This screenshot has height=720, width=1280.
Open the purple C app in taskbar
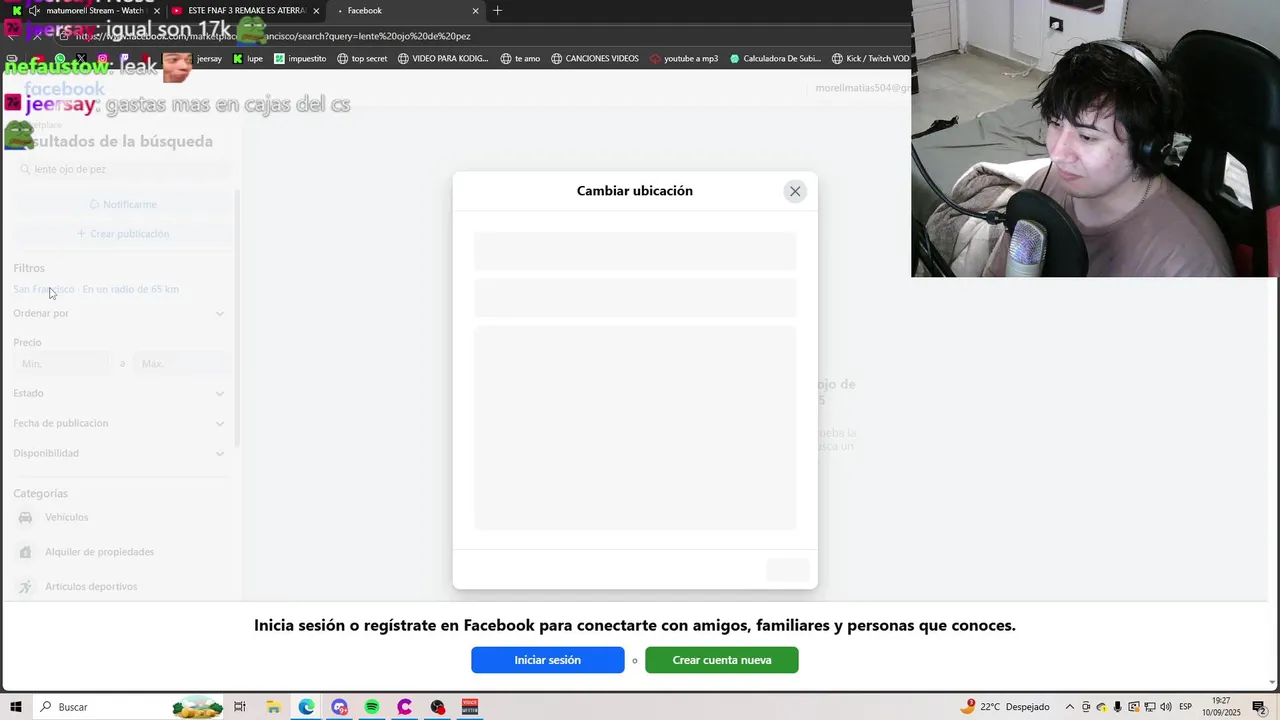pyautogui.click(x=404, y=707)
